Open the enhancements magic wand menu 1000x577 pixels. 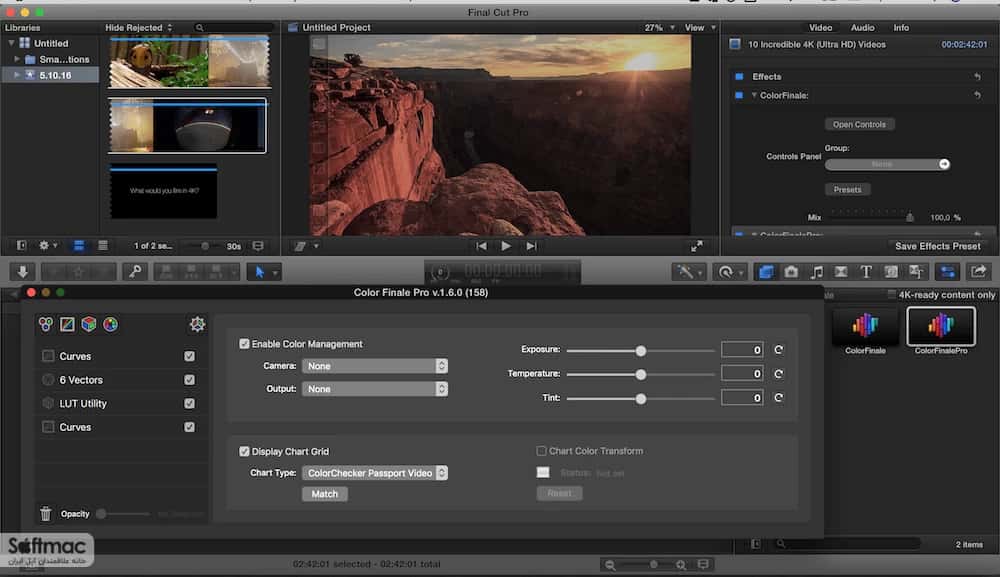(x=689, y=272)
